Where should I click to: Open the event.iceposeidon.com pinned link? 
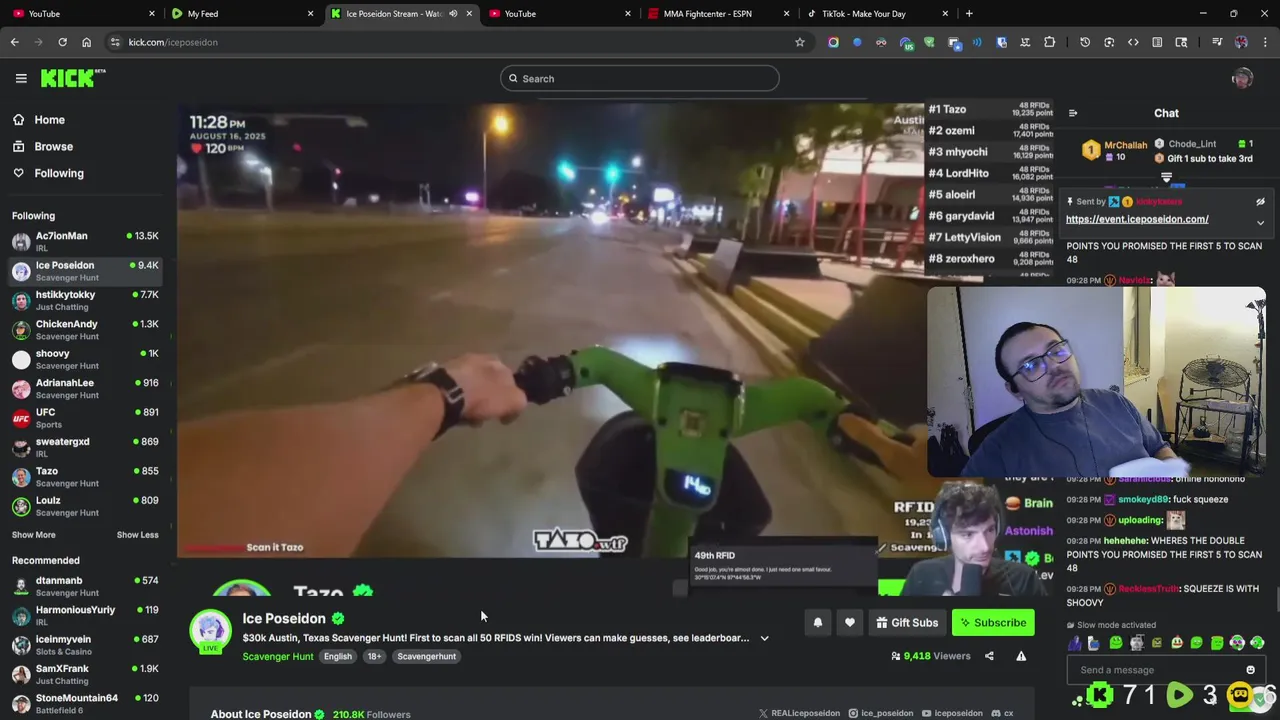coord(1137,219)
